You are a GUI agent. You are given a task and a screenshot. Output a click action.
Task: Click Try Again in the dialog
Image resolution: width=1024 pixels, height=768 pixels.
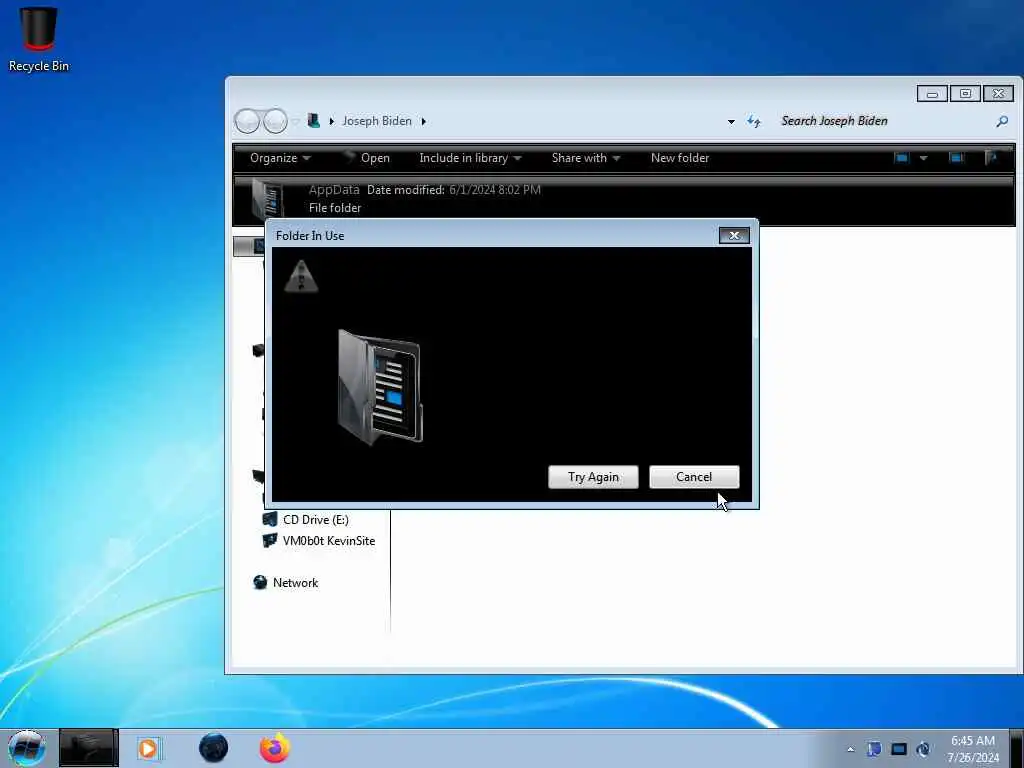click(x=593, y=477)
